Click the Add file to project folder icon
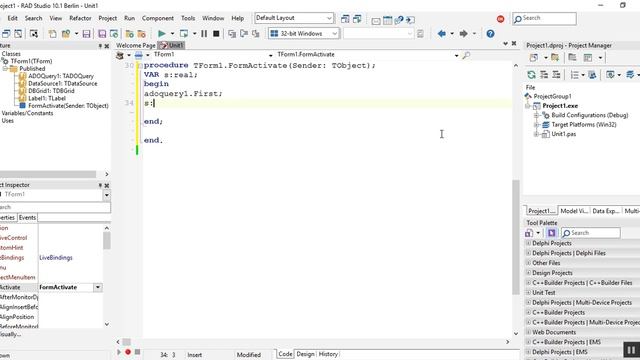The height and width of the screenshot is (360, 640). point(130,33)
